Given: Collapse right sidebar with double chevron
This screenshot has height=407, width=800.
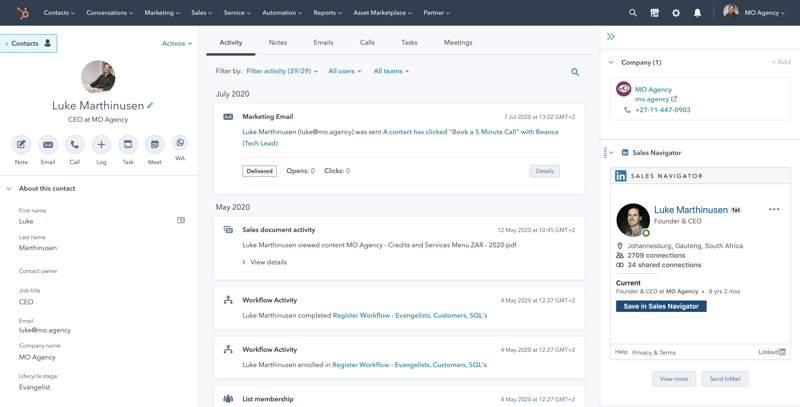Looking at the screenshot, I should tap(611, 37).
